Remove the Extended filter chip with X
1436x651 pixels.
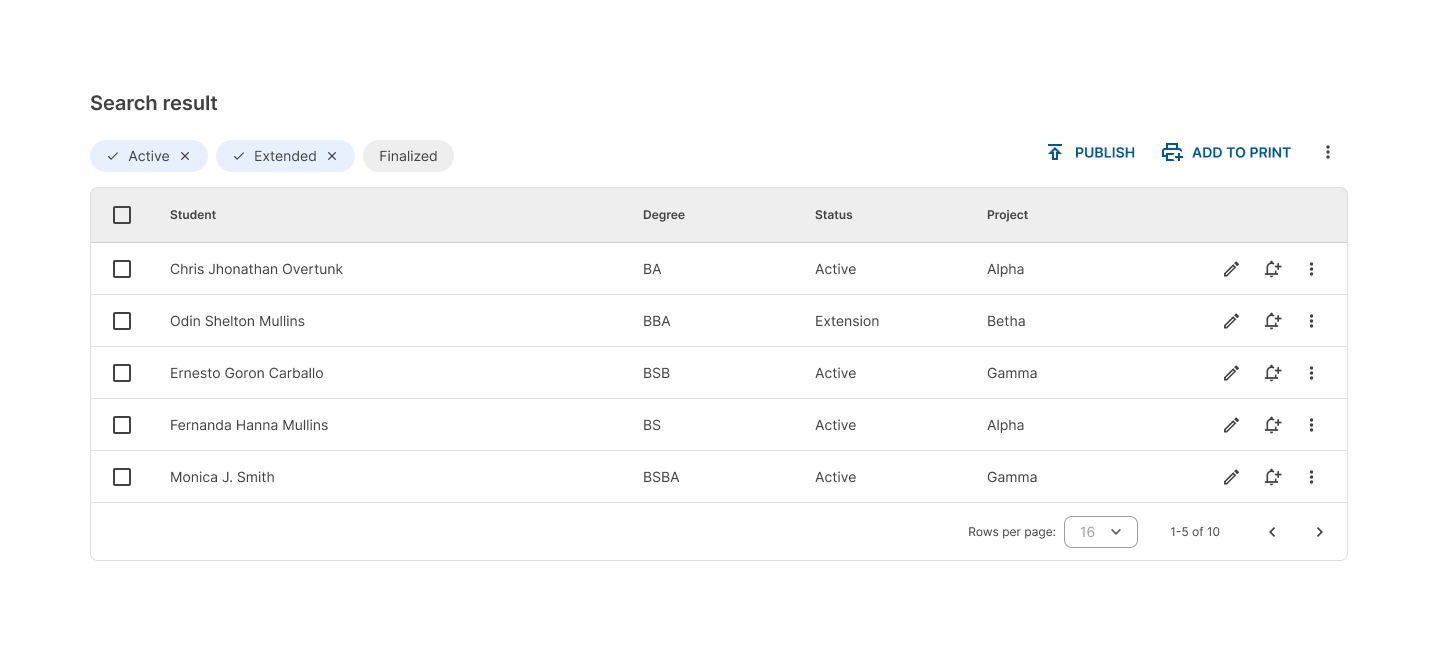(x=332, y=156)
